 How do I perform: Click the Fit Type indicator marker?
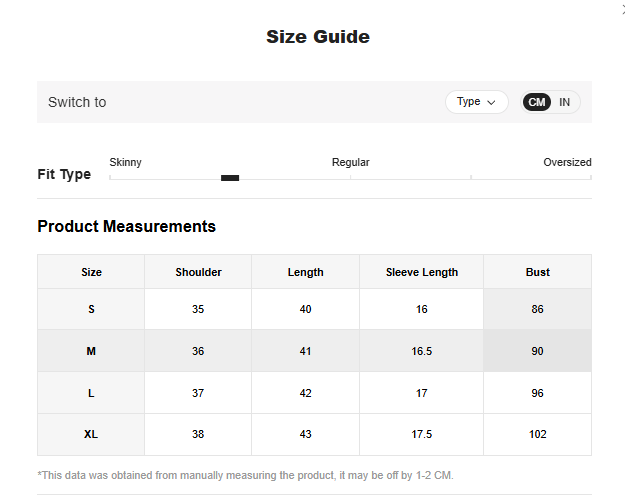(230, 178)
